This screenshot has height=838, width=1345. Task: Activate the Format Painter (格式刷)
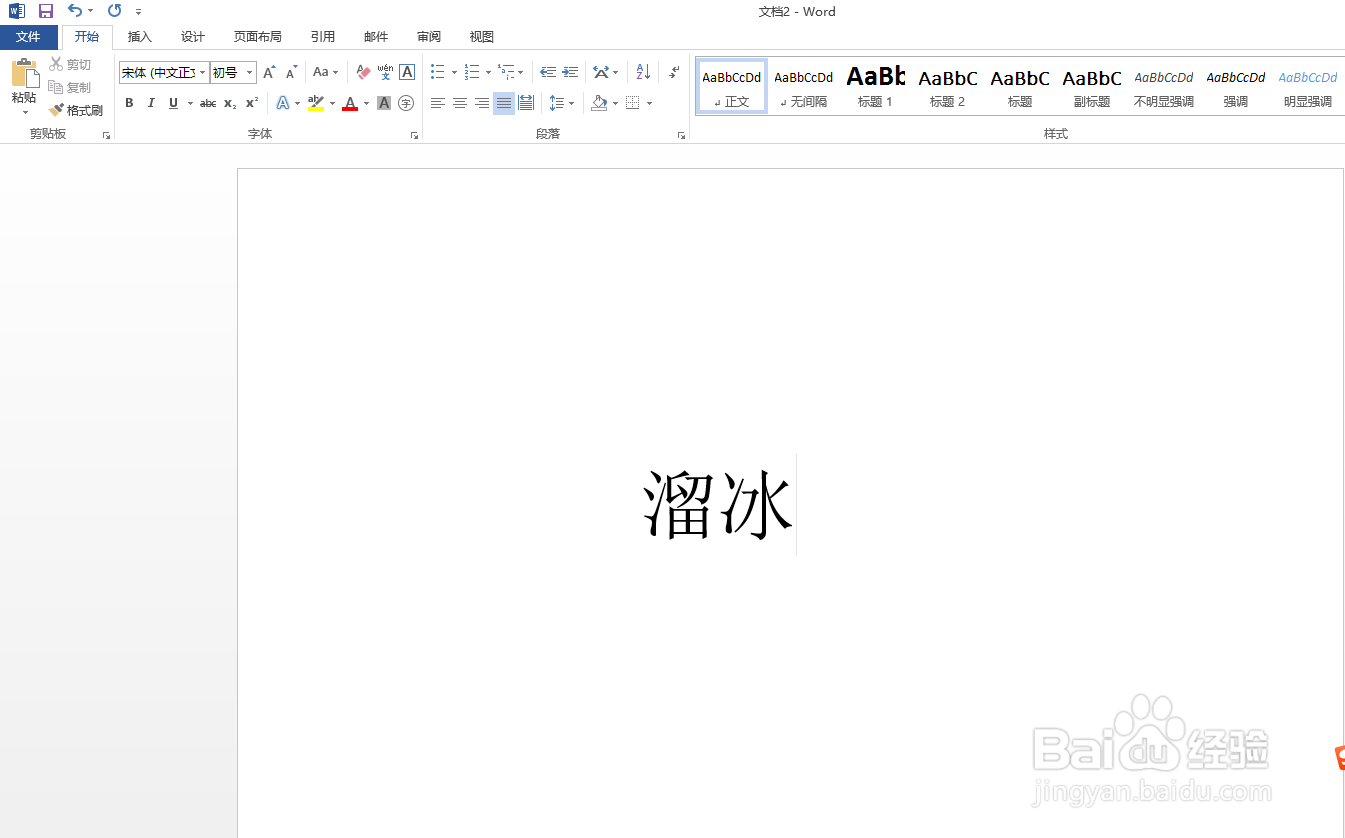point(76,110)
